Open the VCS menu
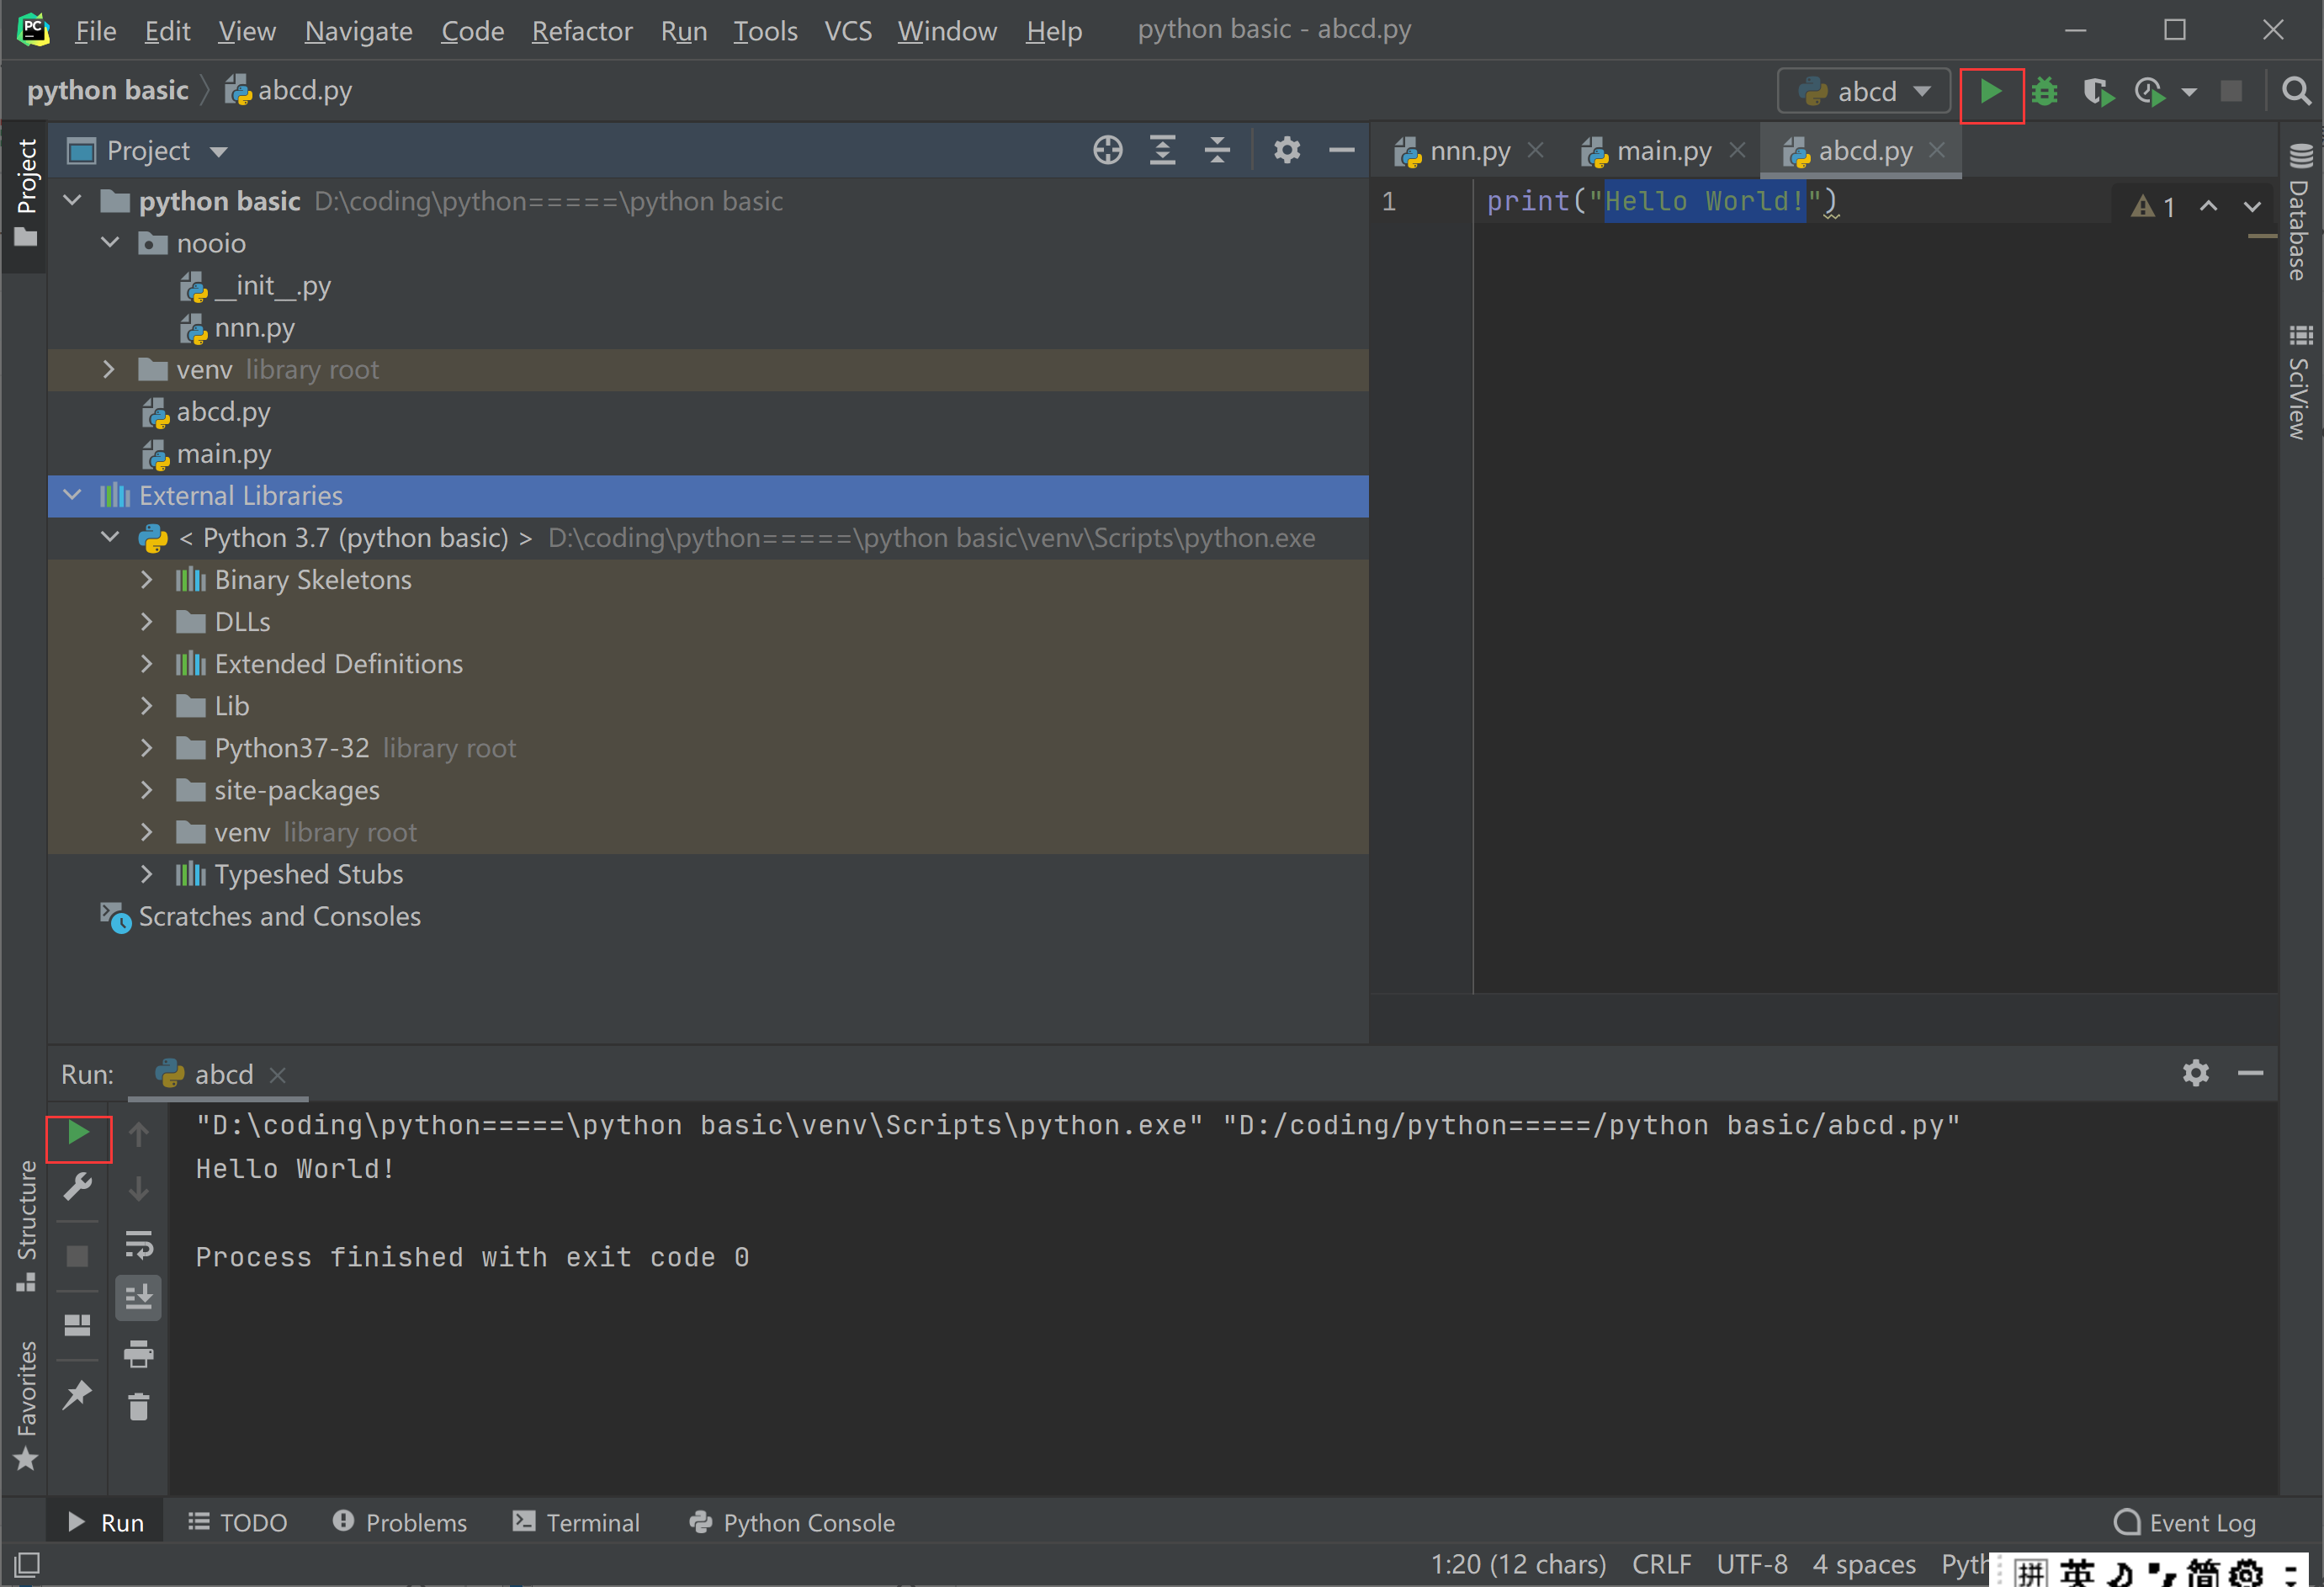This screenshot has height=1587, width=2324. tap(848, 31)
